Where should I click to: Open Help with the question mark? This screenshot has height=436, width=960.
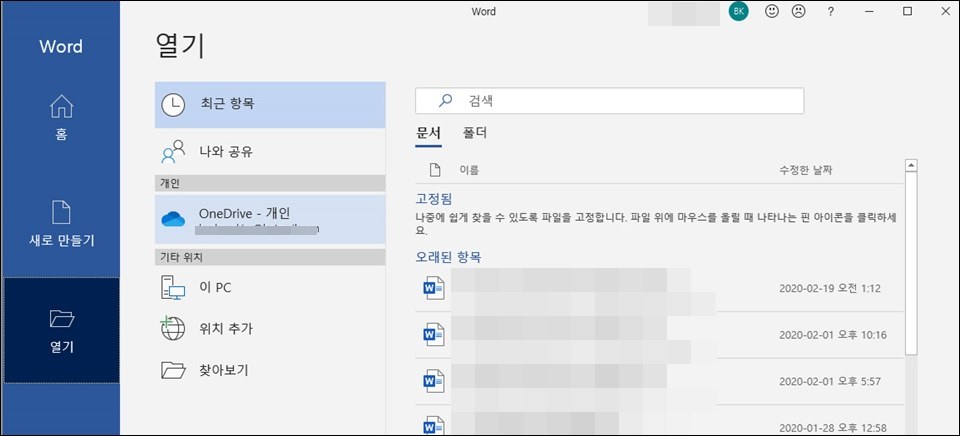[x=831, y=12]
